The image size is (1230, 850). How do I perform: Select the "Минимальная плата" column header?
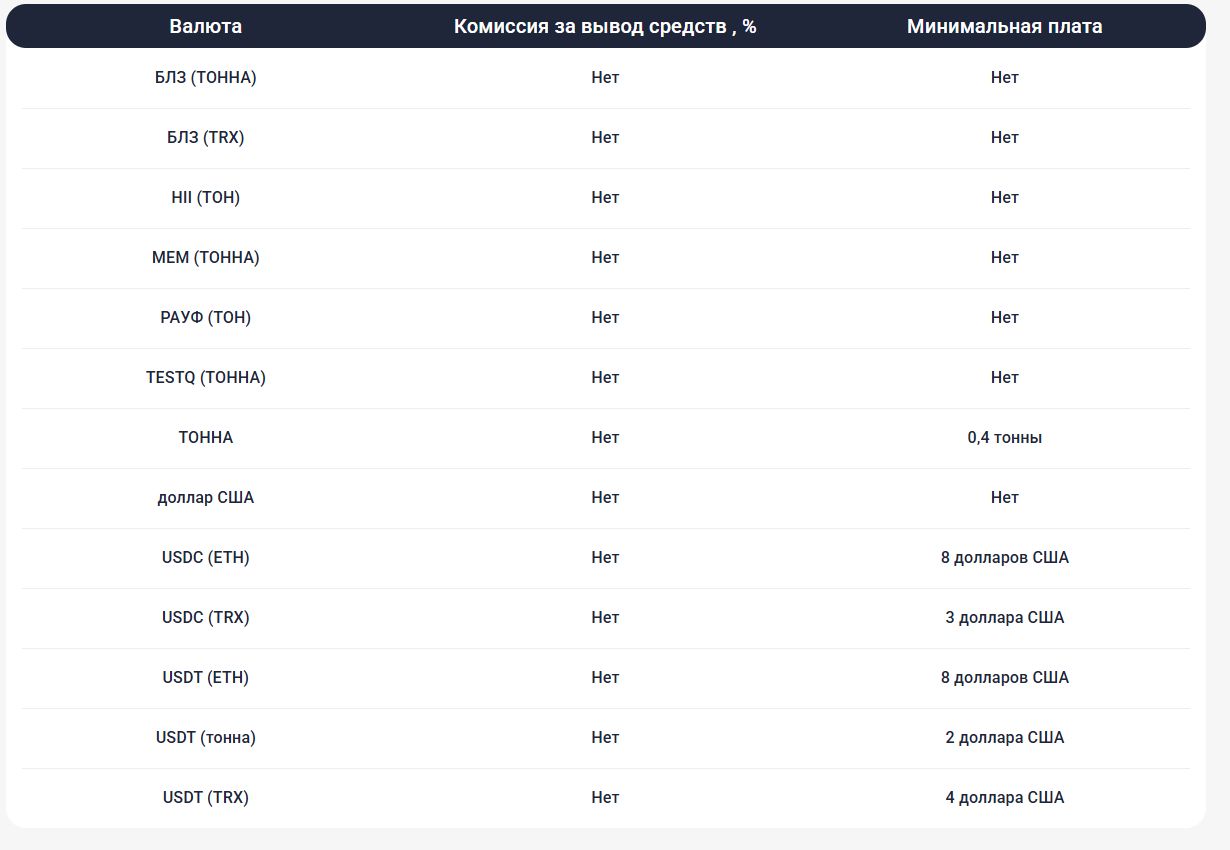tap(1004, 27)
